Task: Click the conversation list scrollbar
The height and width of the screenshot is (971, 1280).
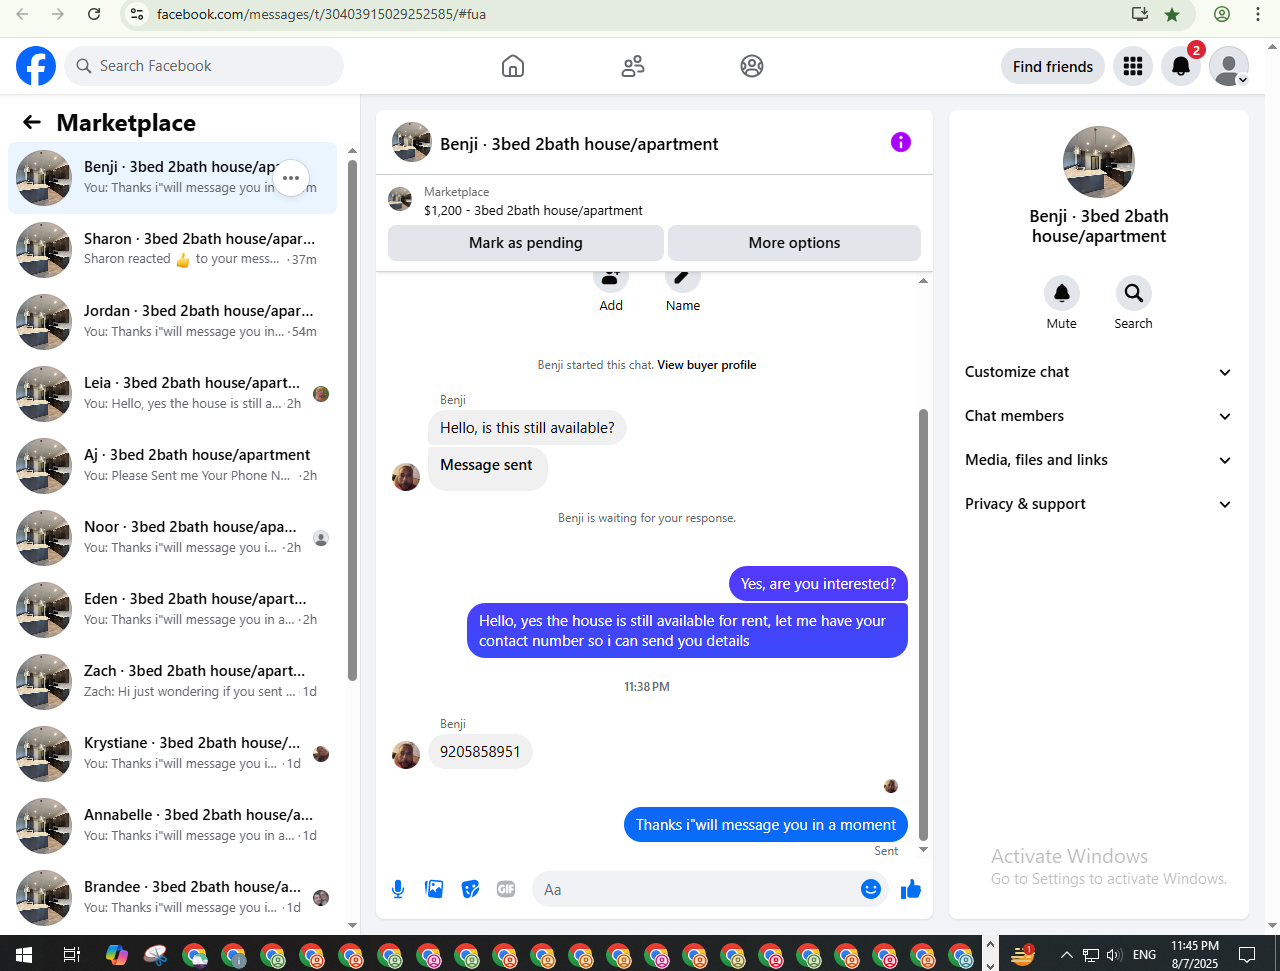Action: 352,420
